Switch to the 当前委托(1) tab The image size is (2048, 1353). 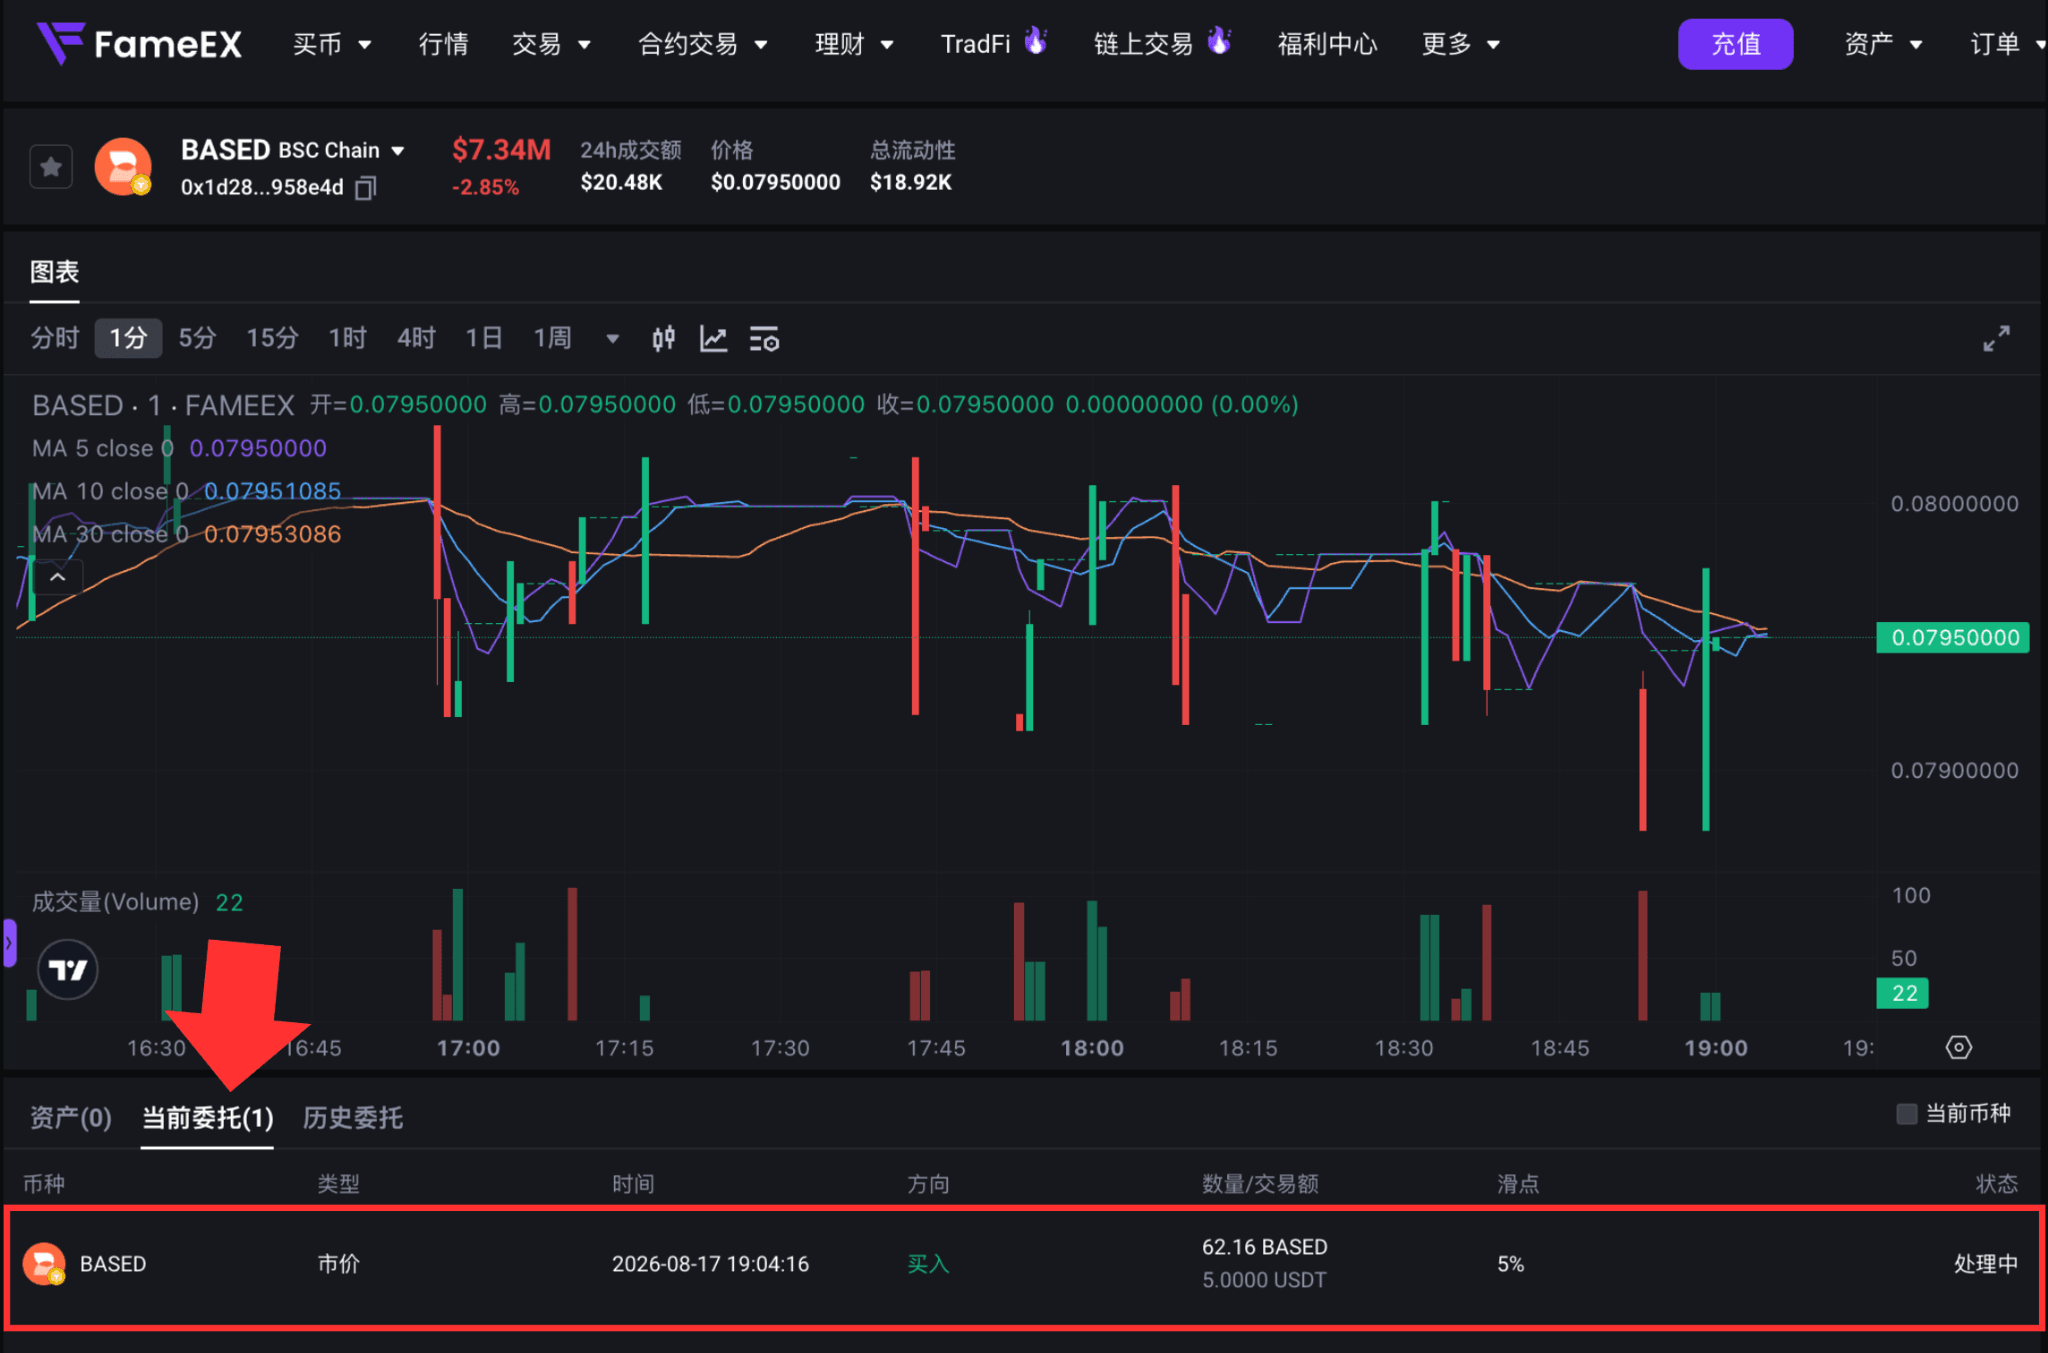[x=207, y=1118]
